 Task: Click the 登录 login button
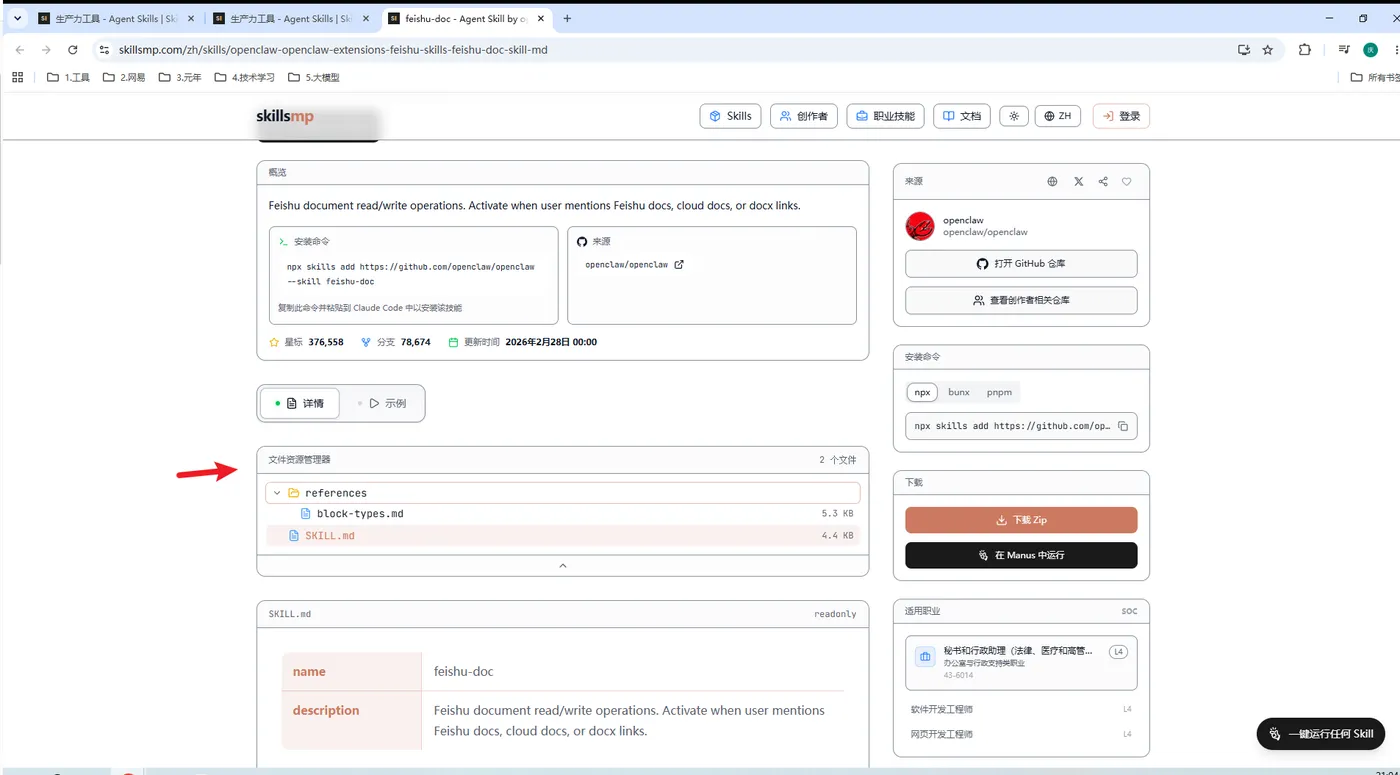[1121, 116]
